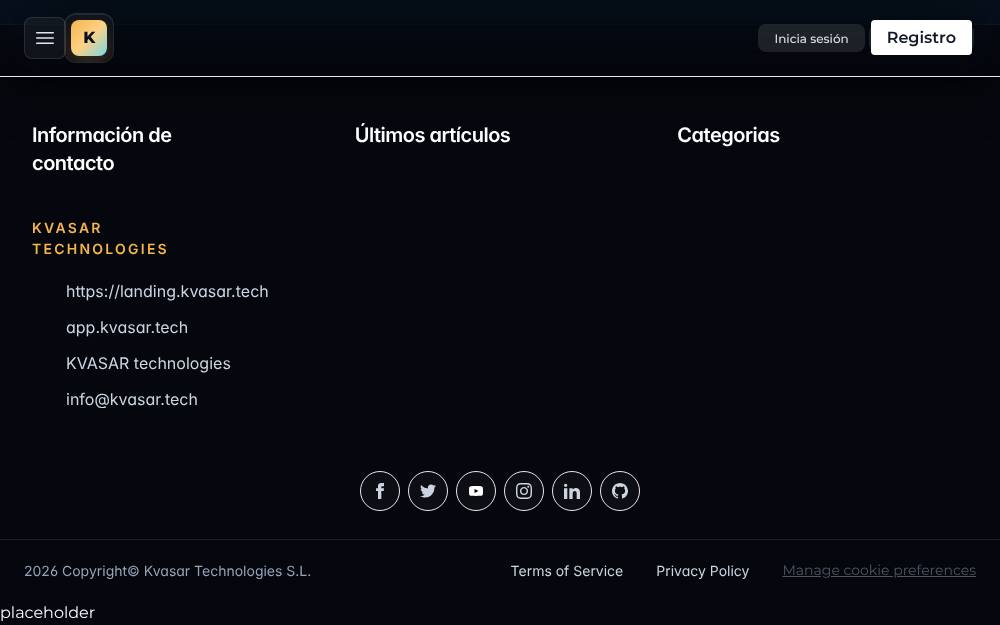
Task: Visit the app.kvasar.tech link
Action: [x=127, y=327]
